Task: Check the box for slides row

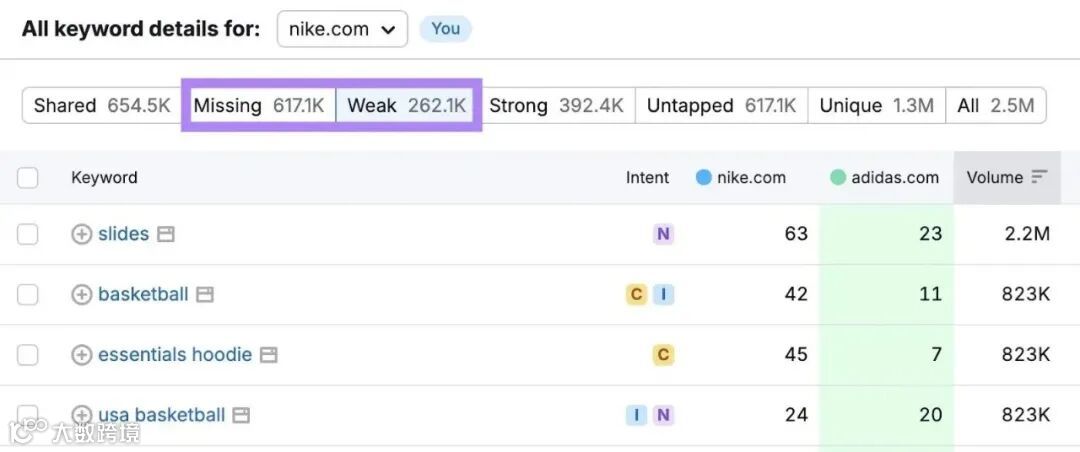Action: click(28, 234)
